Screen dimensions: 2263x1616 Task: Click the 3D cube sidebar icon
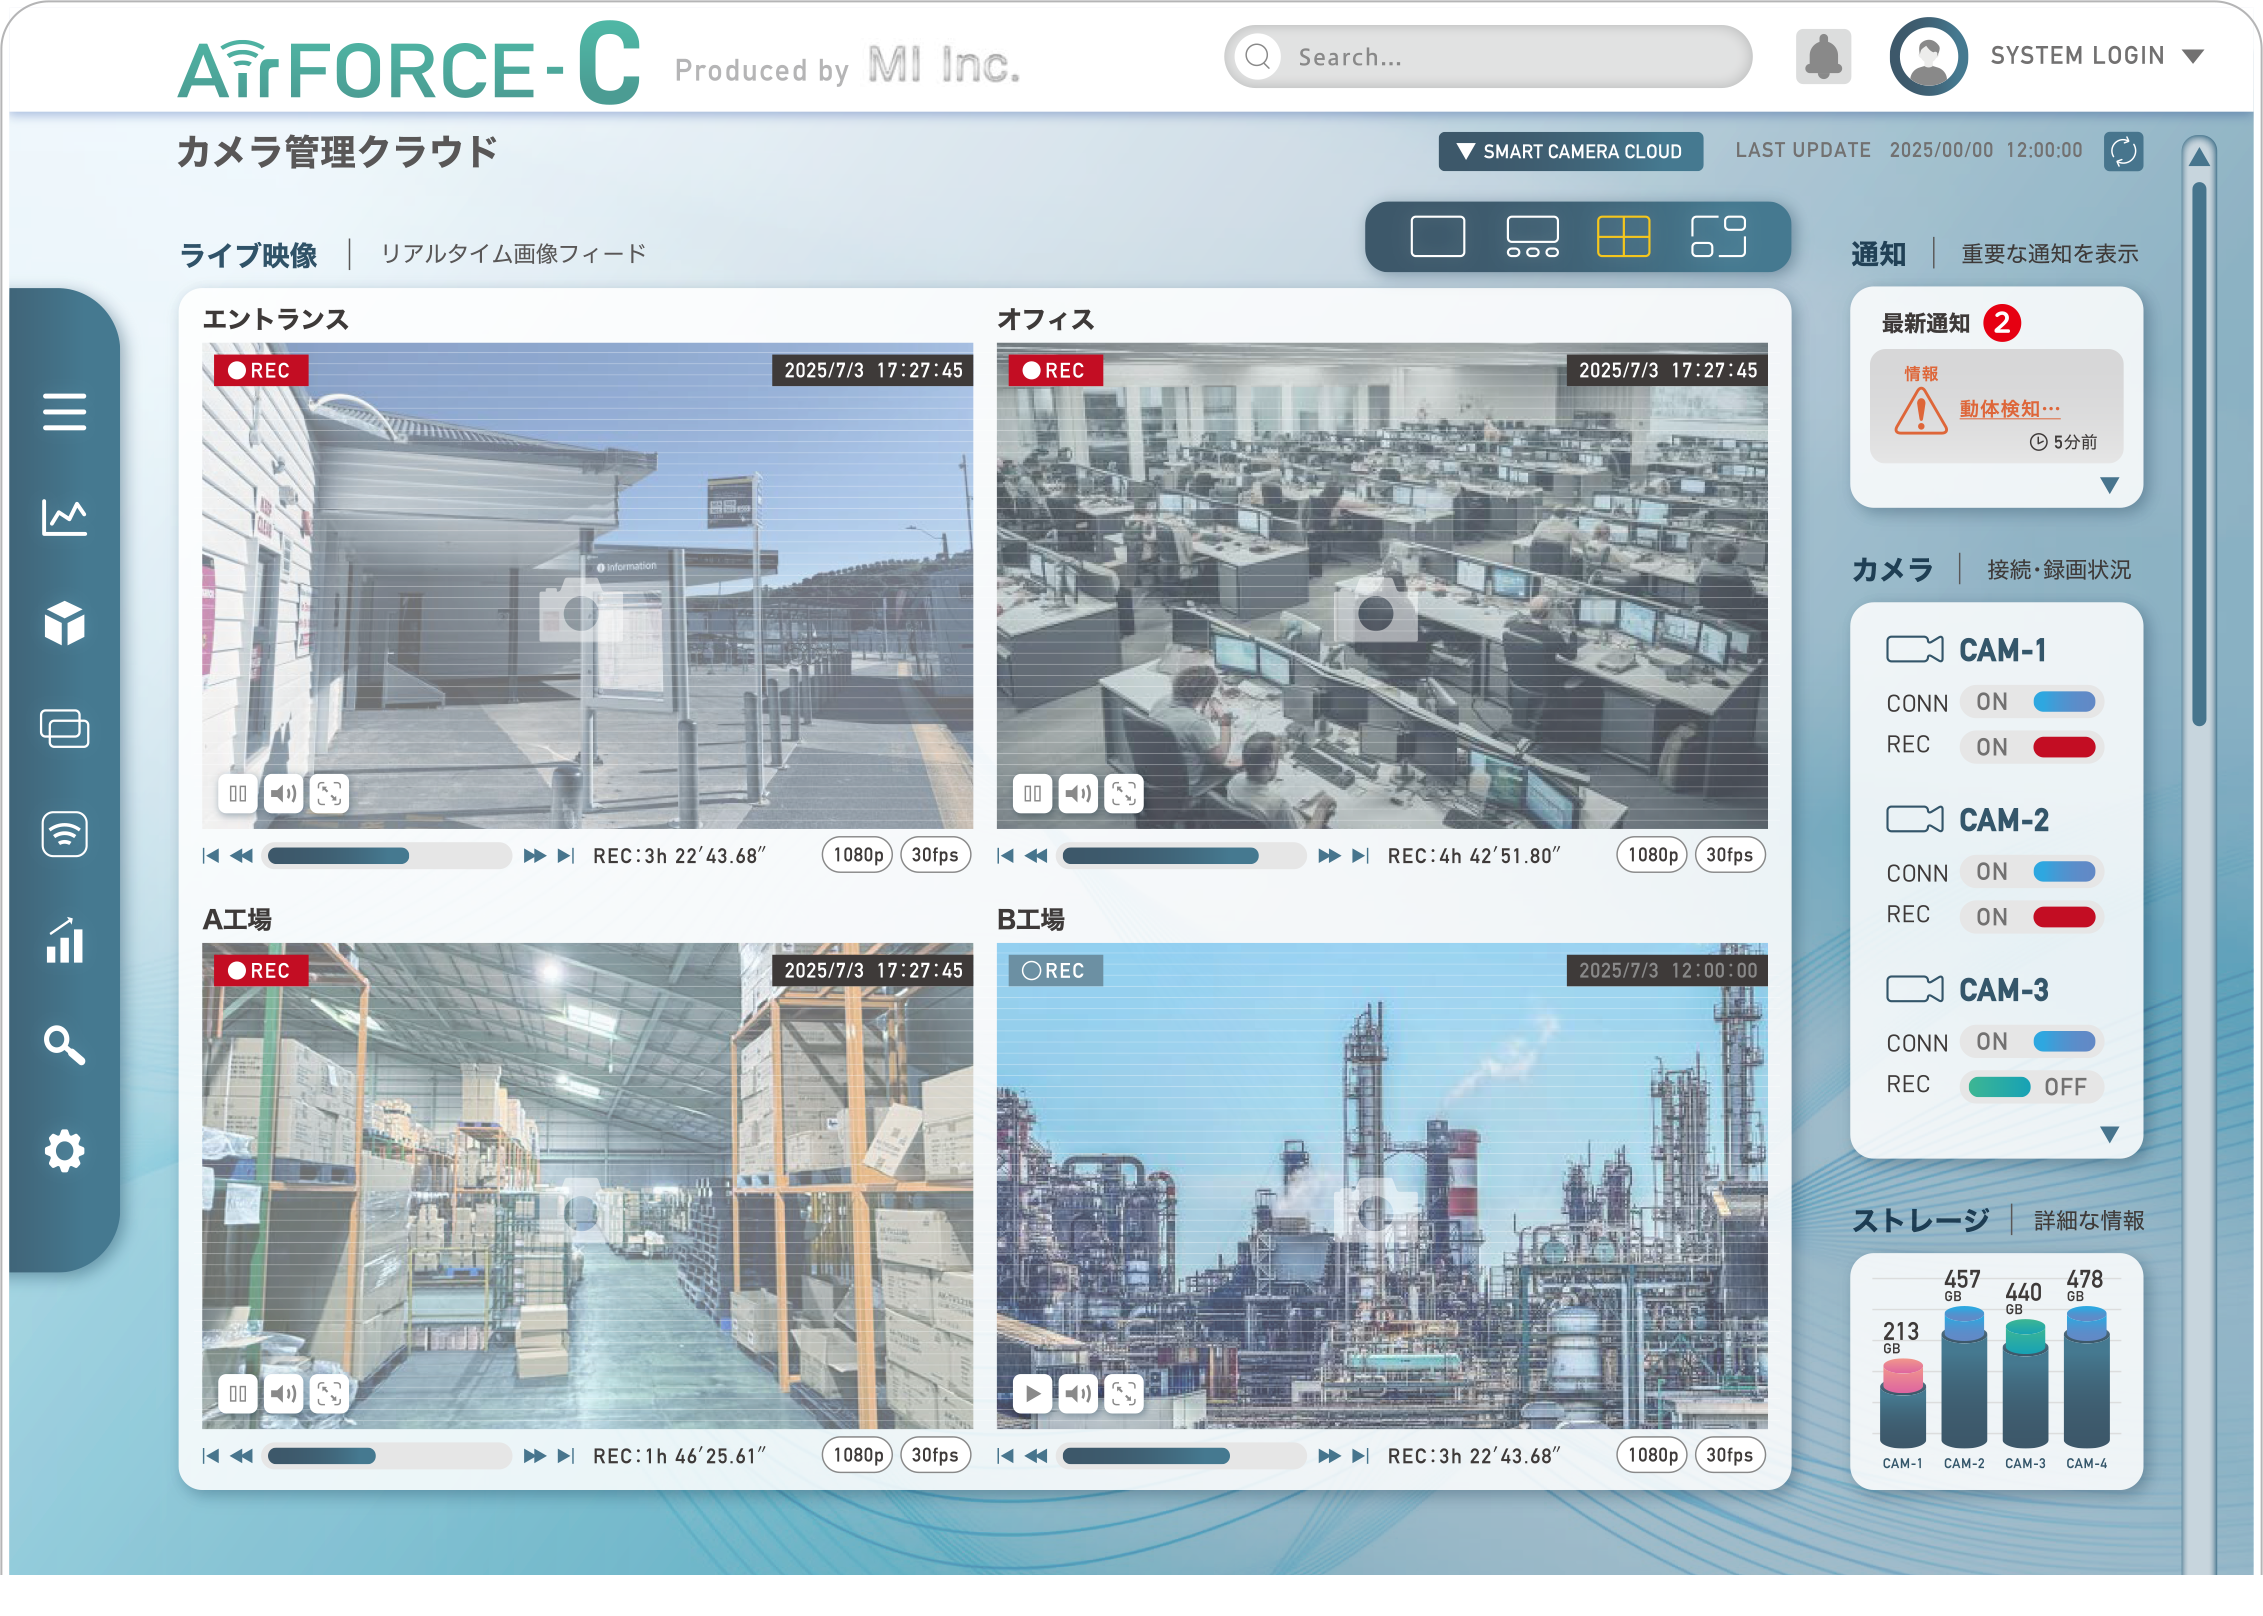point(64,623)
